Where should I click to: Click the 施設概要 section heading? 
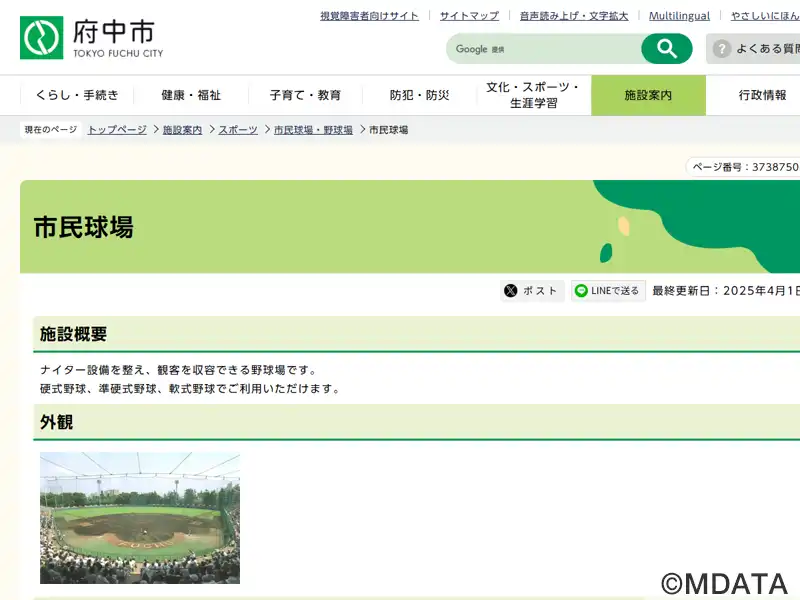(73, 334)
